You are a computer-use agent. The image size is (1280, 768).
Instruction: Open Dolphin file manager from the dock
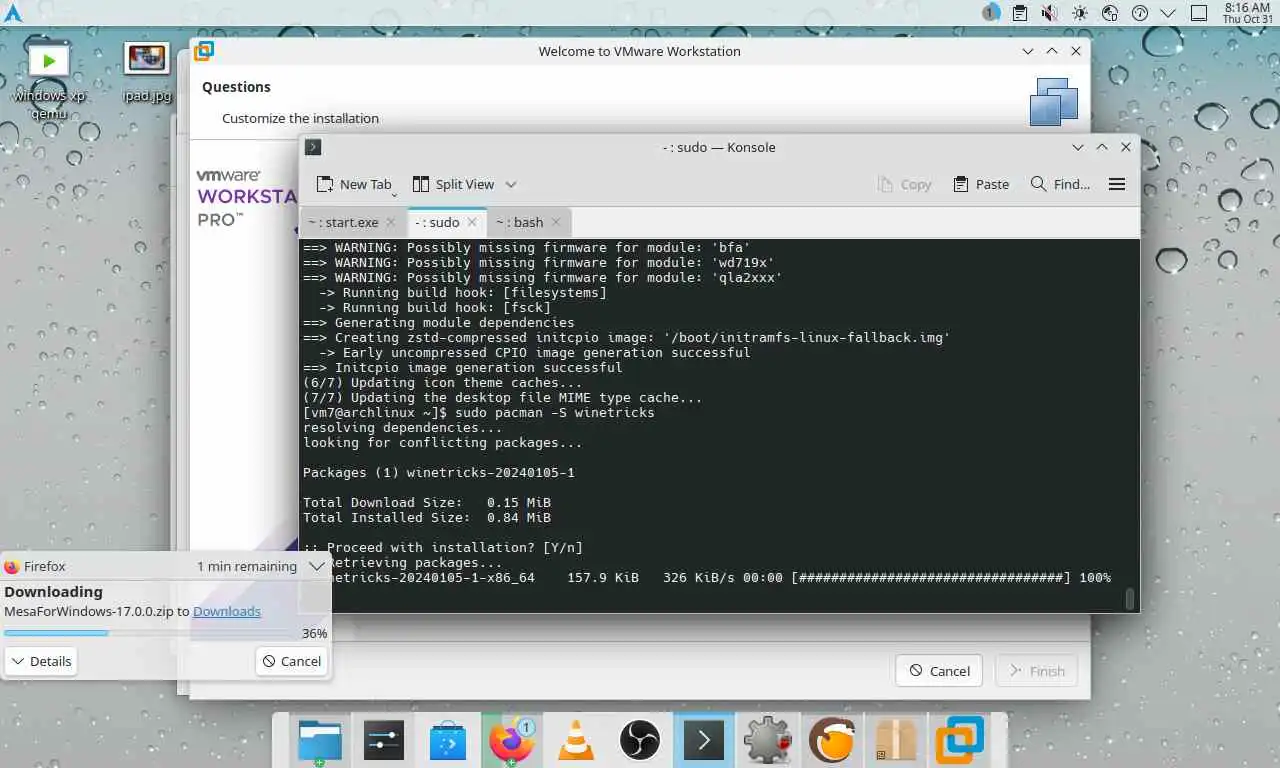pyautogui.click(x=320, y=741)
